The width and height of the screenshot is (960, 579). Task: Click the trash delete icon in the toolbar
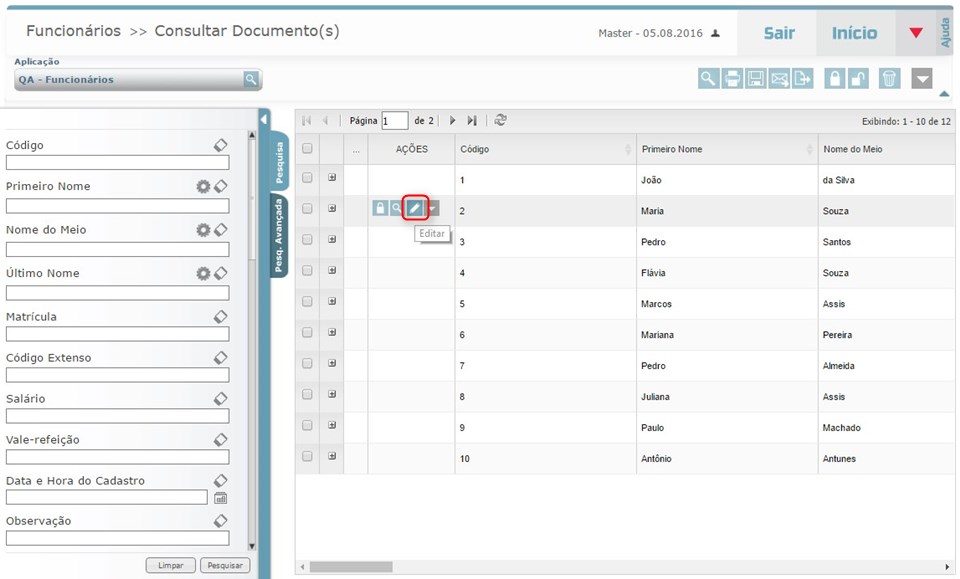tap(889, 79)
